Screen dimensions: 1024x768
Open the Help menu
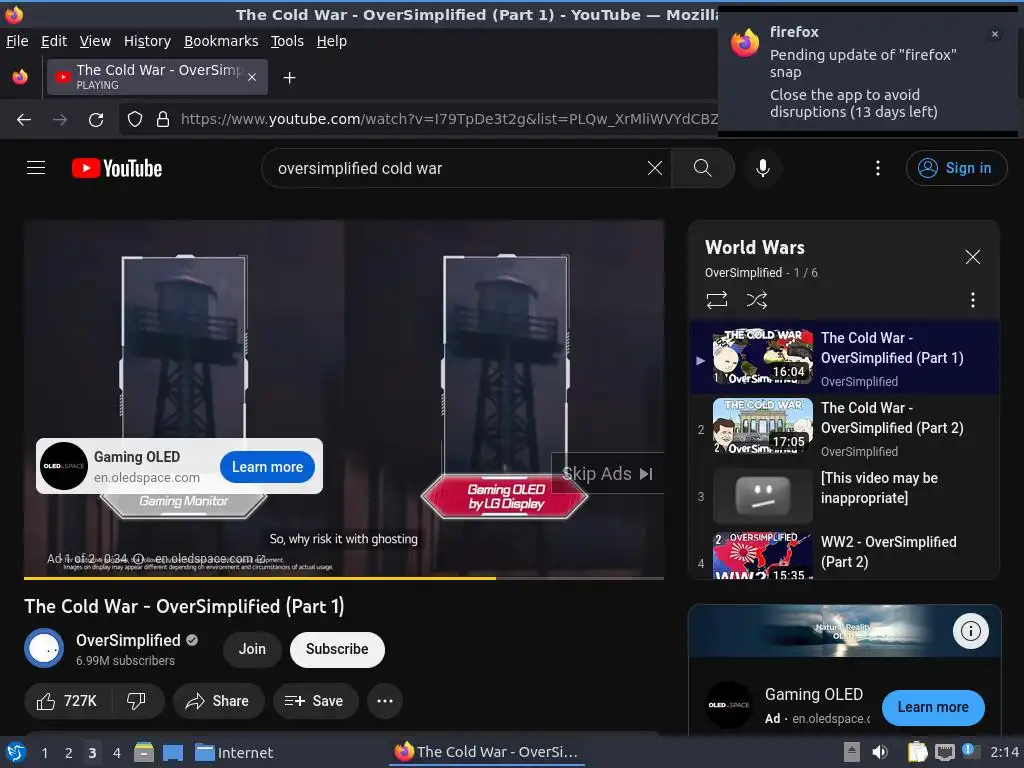click(332, 41)
